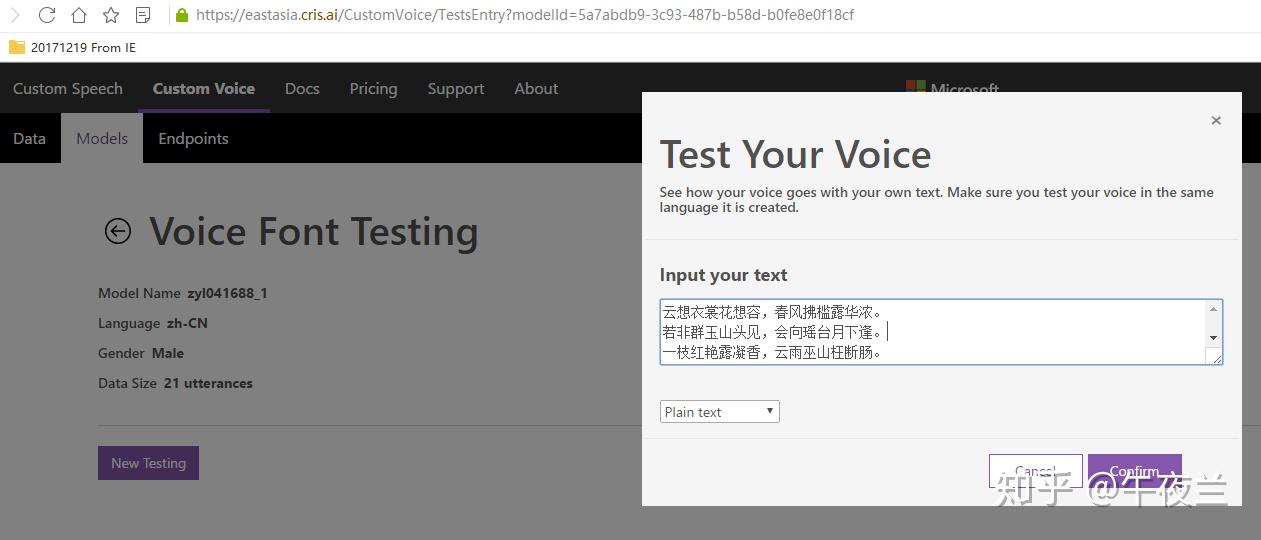1261x540 pixels.
Task: Reload the page with browser refresh icon
Action: 47,15
